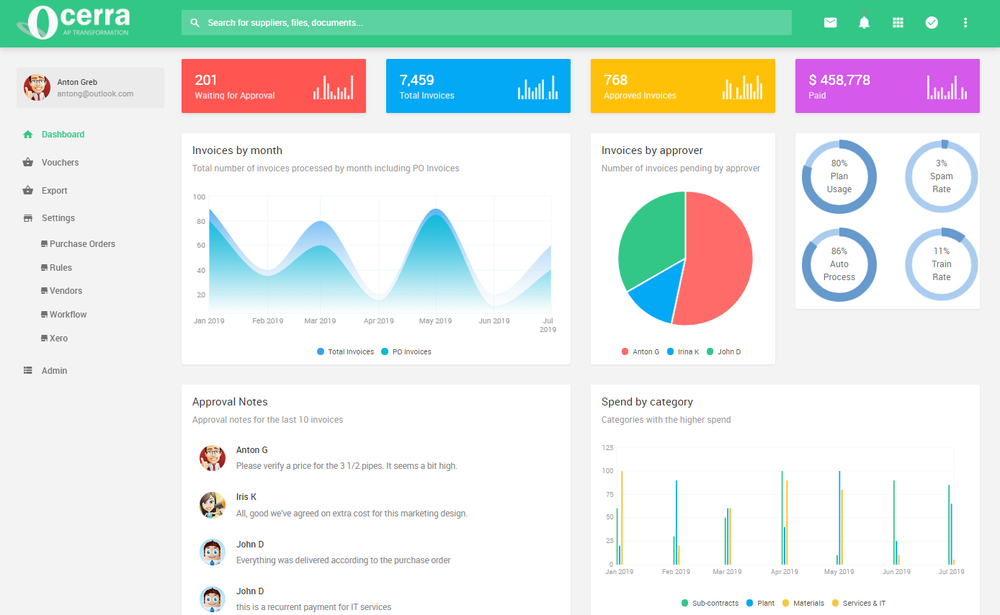Open the mail envelope icon
The image size is (1000, 615).
830,23
